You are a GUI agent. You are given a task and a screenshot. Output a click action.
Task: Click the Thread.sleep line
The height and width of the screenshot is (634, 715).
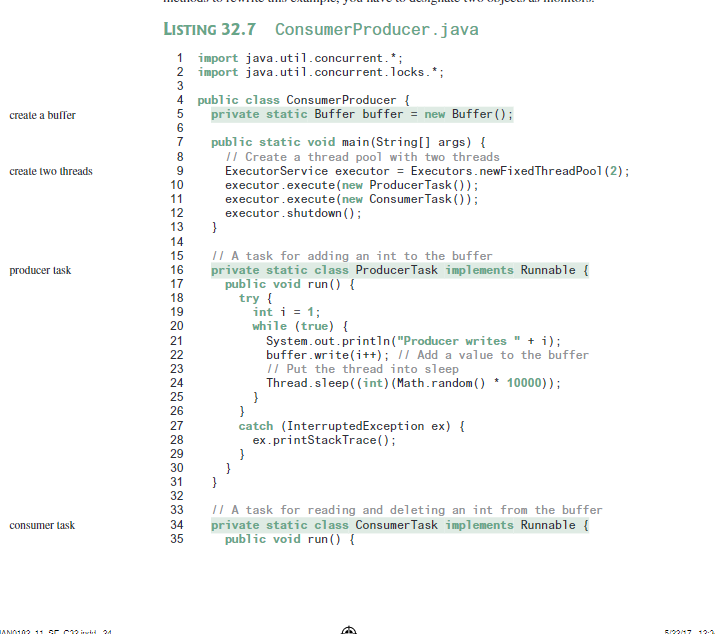click(x=414, y=383)
